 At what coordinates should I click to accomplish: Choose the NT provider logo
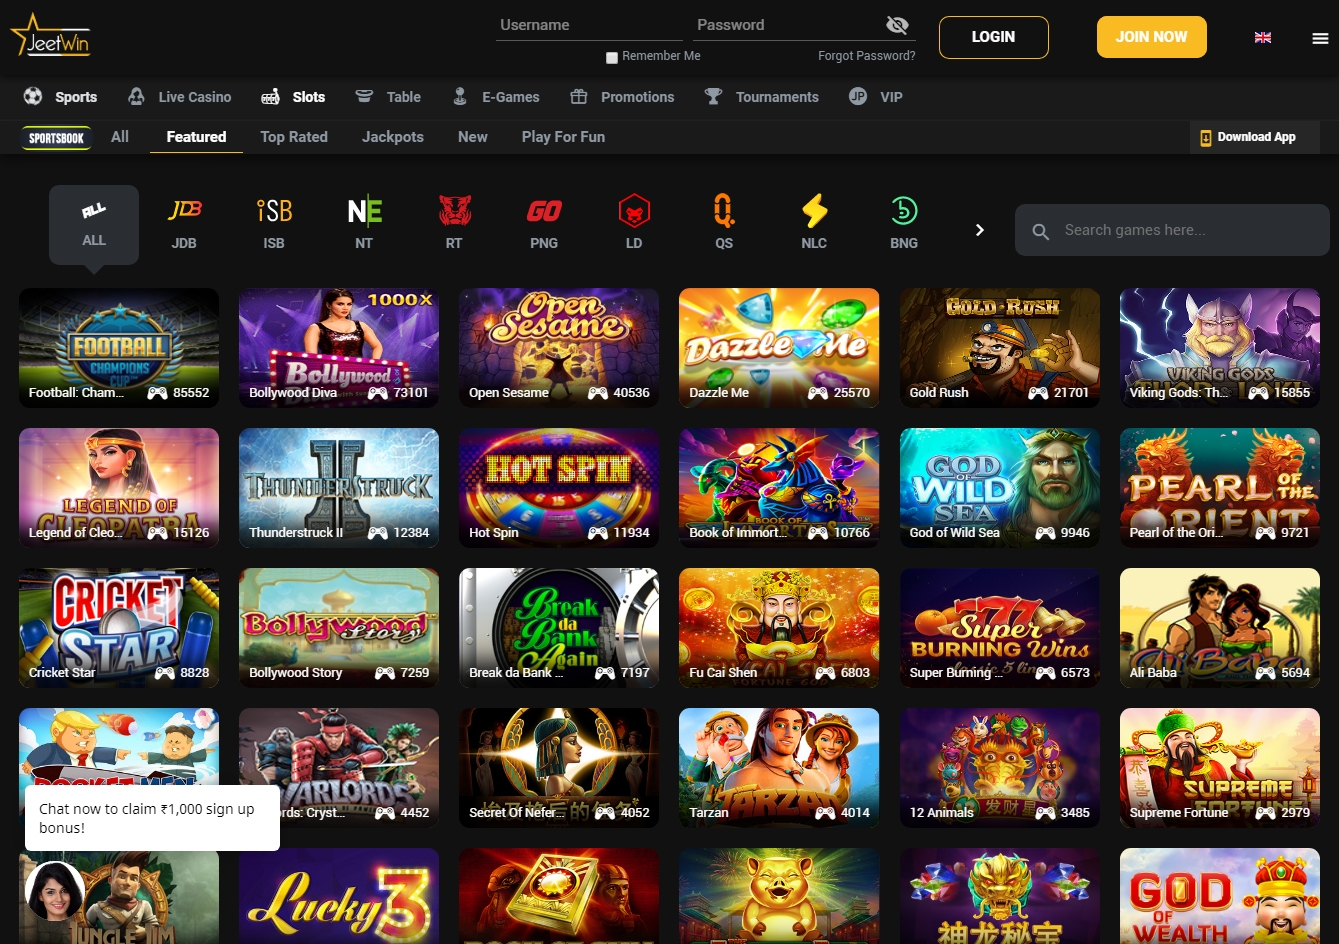coord(364,212)
